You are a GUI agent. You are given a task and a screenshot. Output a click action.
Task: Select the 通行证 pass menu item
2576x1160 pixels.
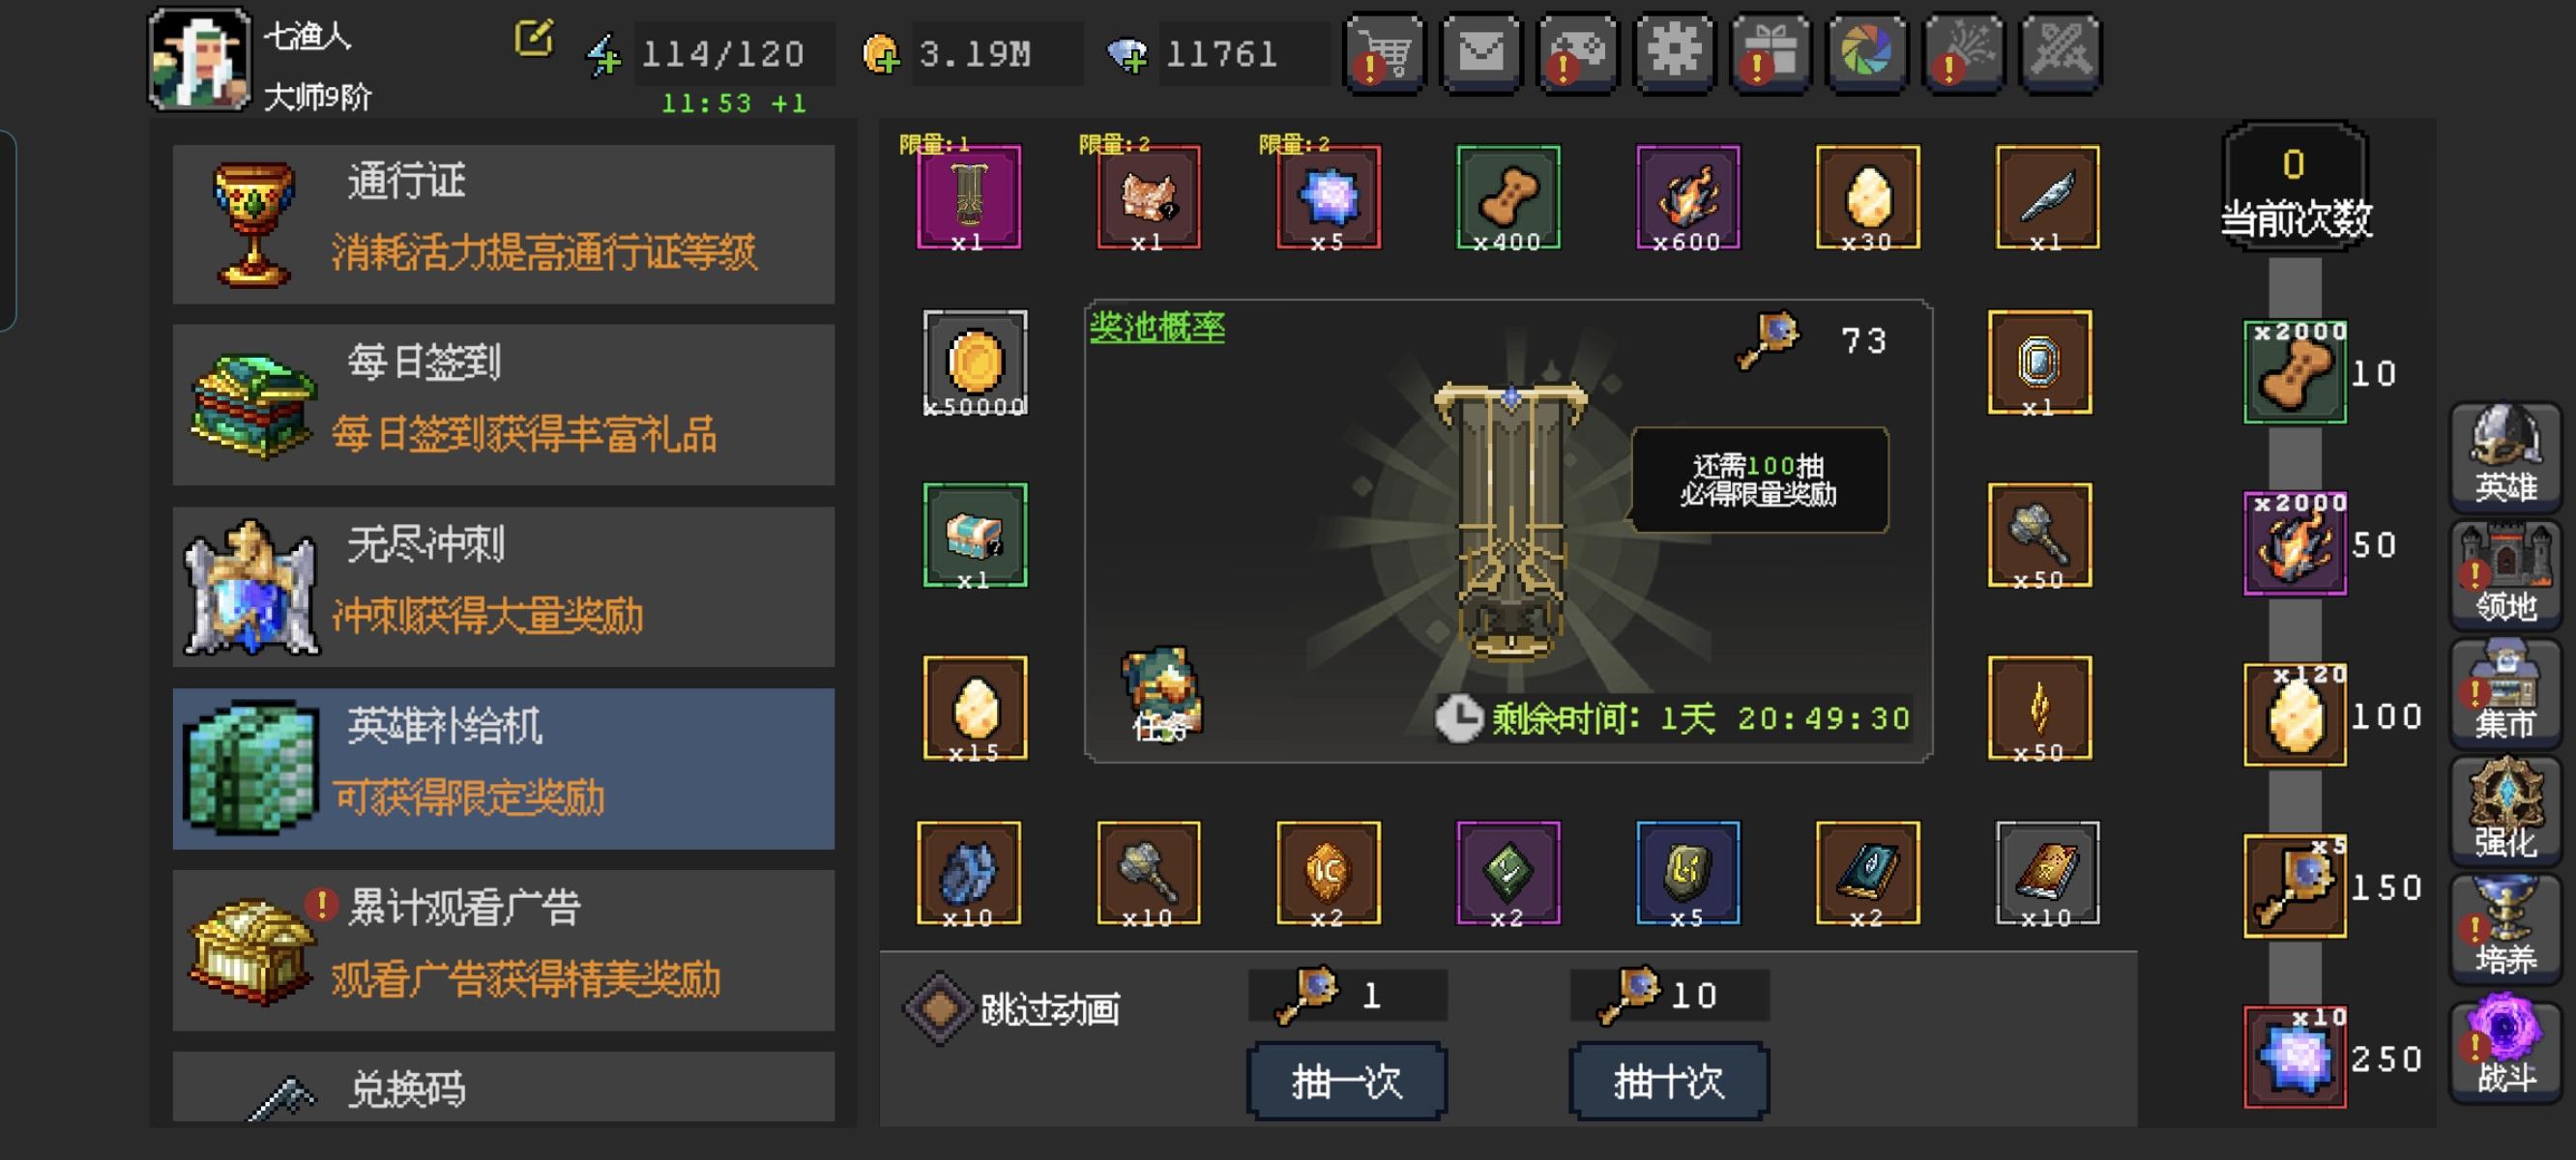click(x=503, y=224)
